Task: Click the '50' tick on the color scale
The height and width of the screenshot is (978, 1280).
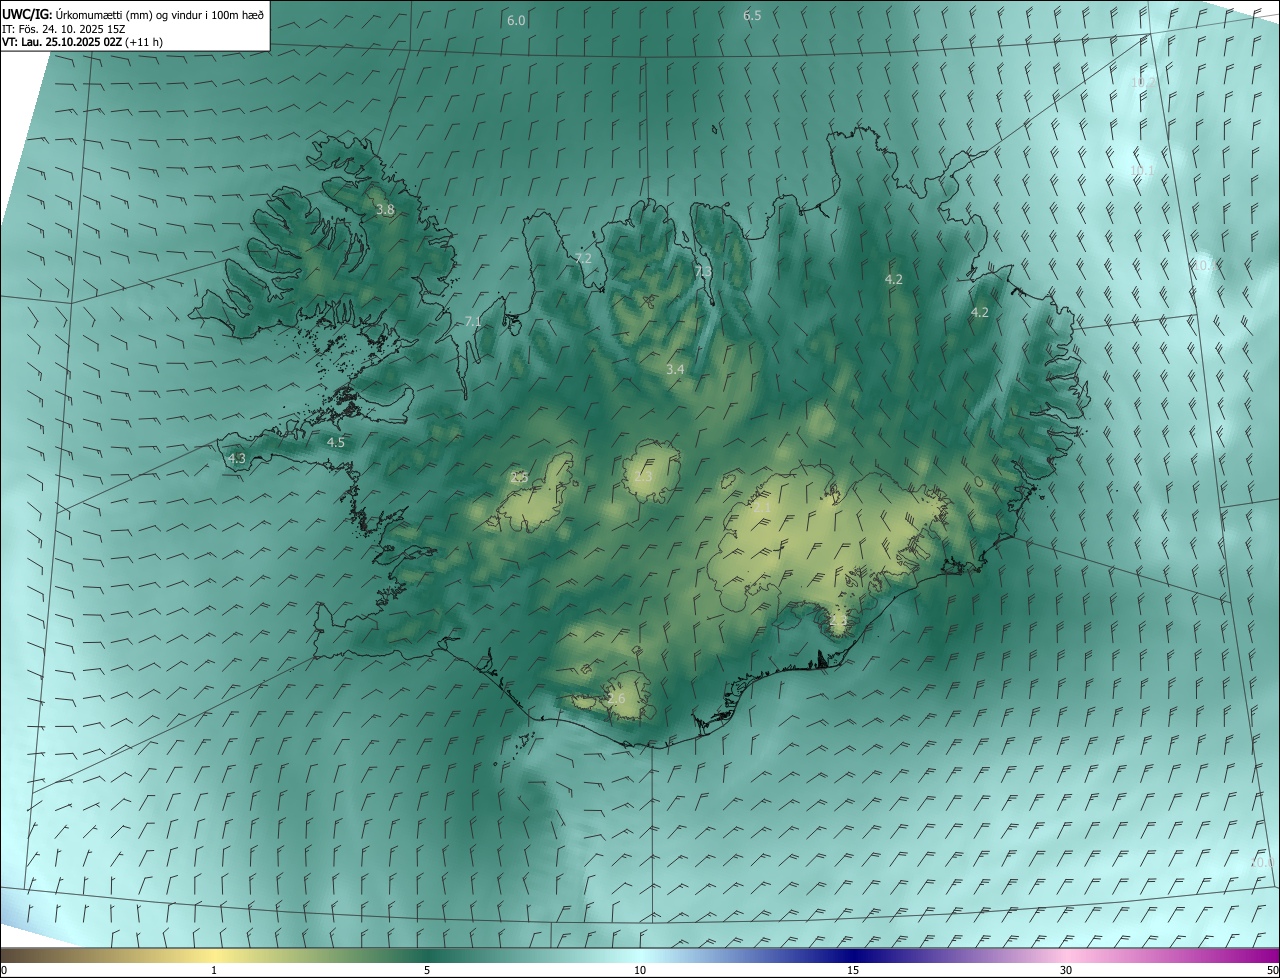Action: (1272, 970)
